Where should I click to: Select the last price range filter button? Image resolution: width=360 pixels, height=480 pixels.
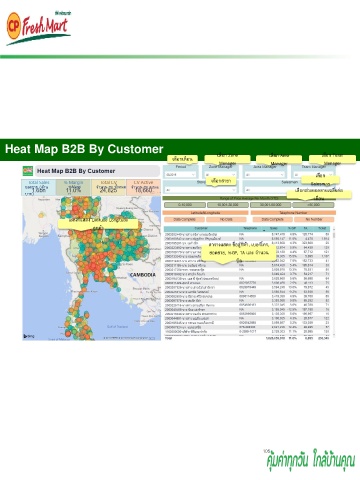pyautogui.click(x=313, y=205)
